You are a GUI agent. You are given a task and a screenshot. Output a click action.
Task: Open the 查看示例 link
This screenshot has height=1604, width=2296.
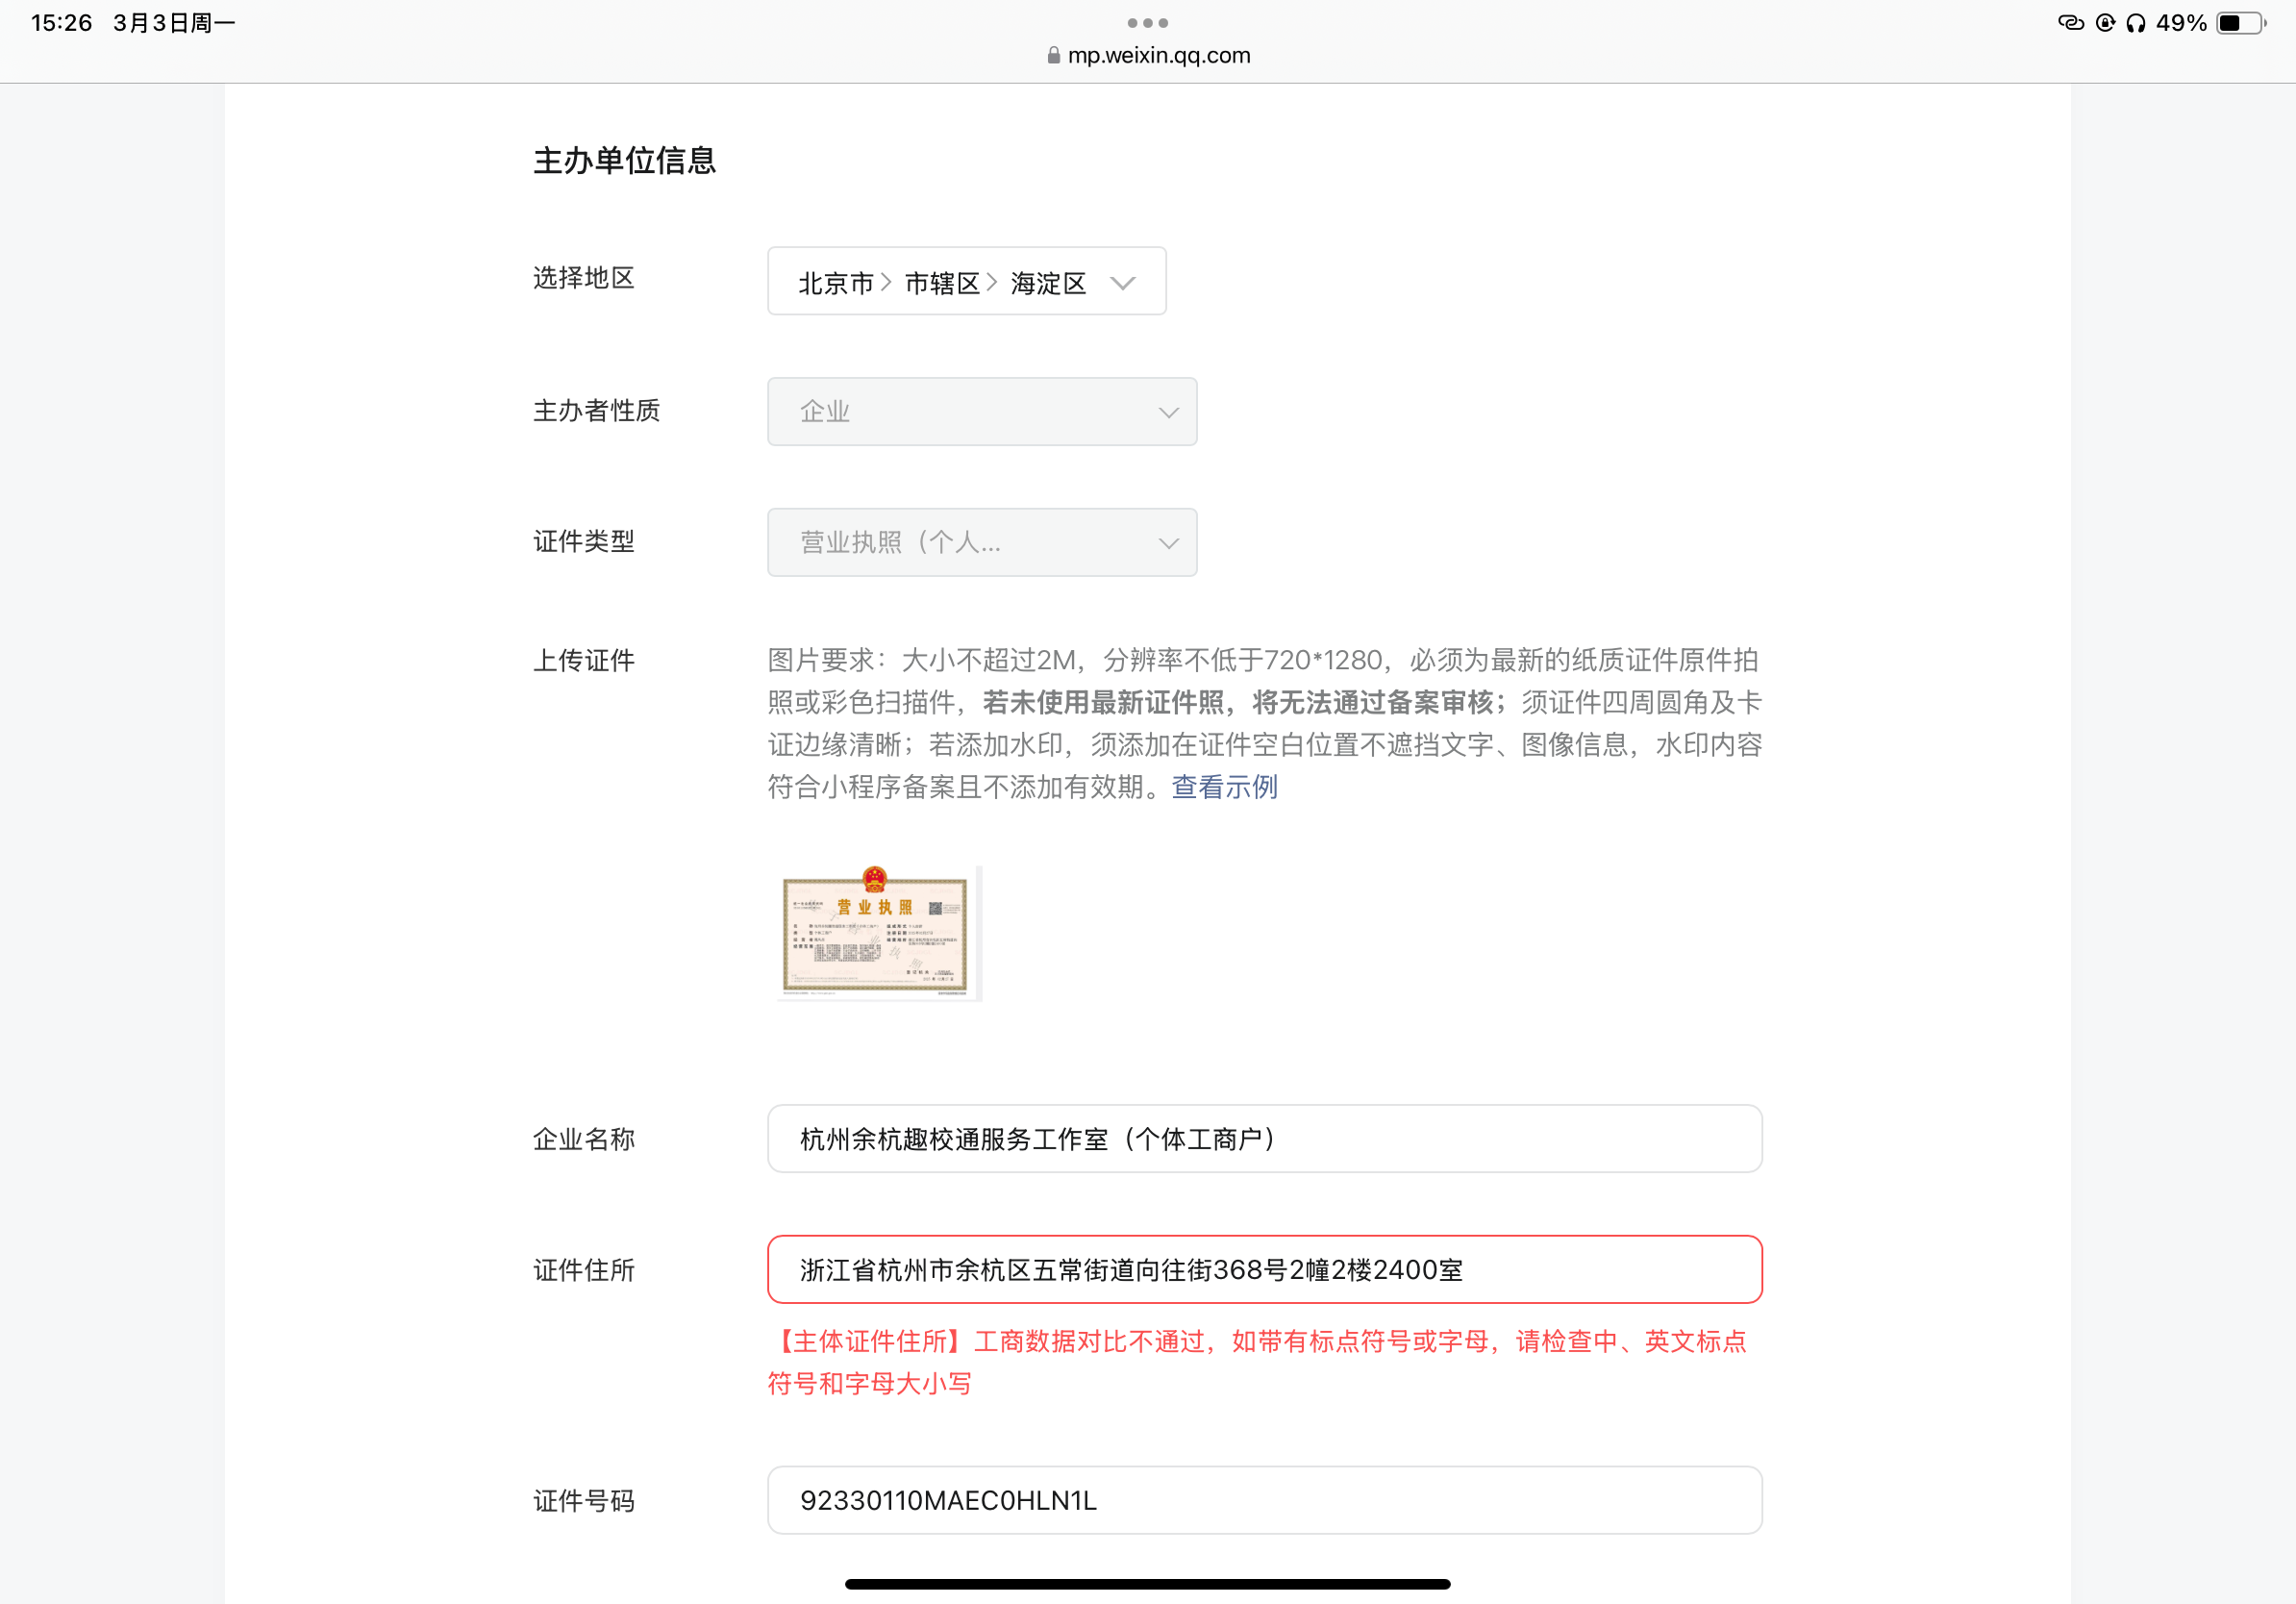tap(1223, 787)
